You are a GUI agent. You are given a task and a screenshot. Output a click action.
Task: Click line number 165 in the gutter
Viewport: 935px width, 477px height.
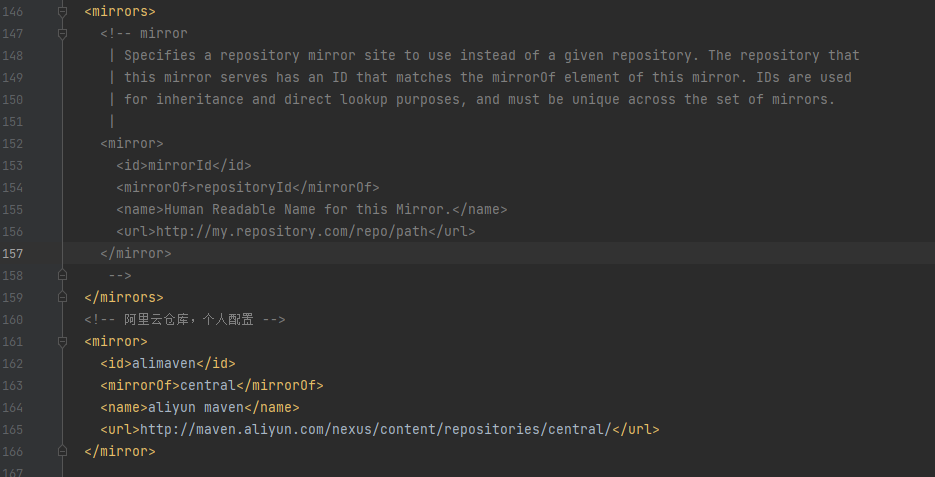(12, 429)
